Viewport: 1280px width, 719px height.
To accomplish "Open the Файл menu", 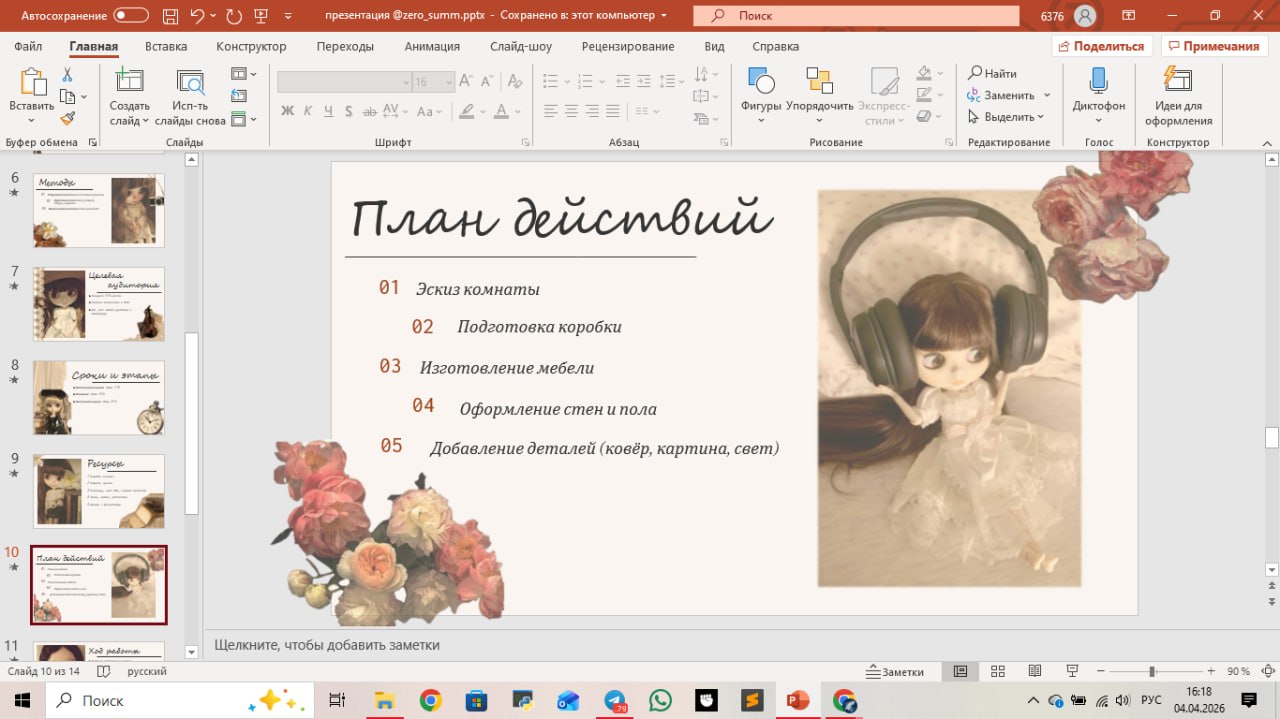I will pyautogui.click(x=28, y=46).
